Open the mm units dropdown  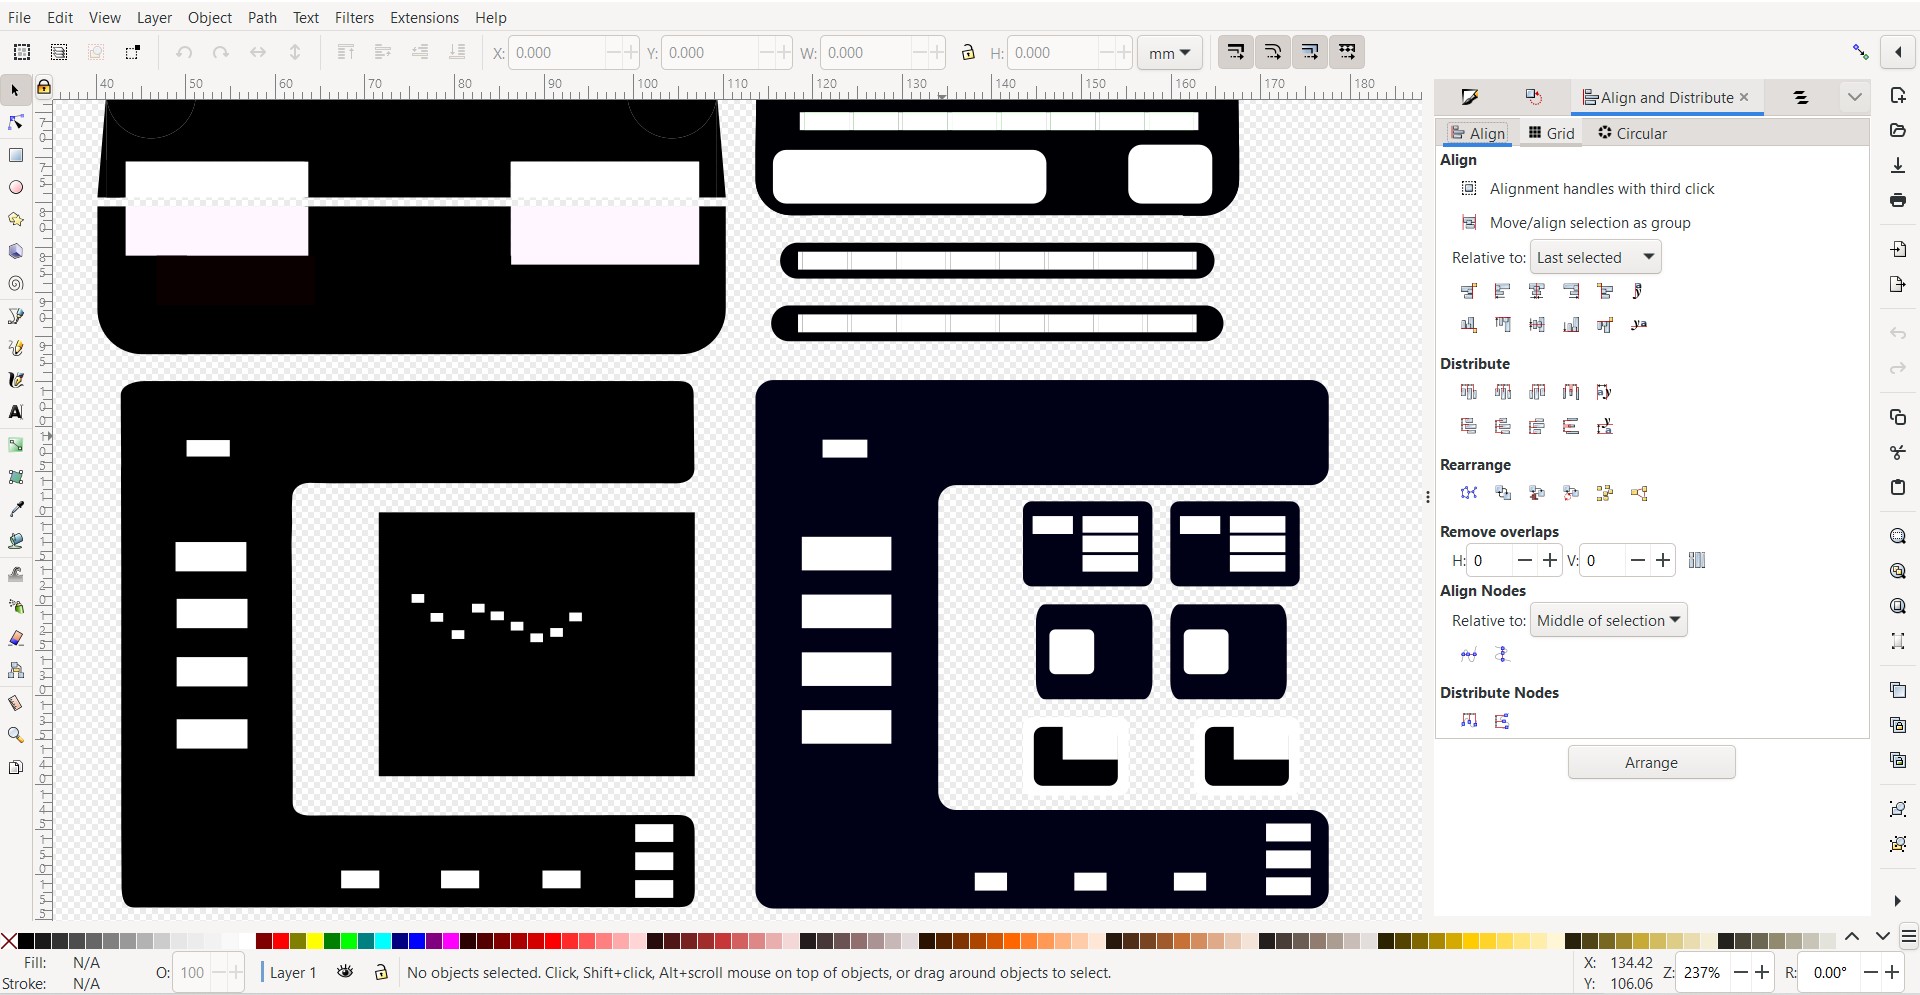tap(1169, 53)
